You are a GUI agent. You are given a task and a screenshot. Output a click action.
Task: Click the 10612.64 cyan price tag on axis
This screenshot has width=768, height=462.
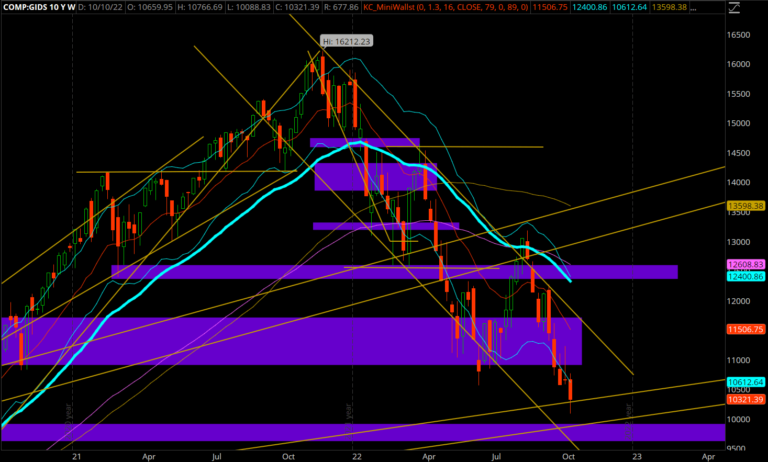coord(745,382)
